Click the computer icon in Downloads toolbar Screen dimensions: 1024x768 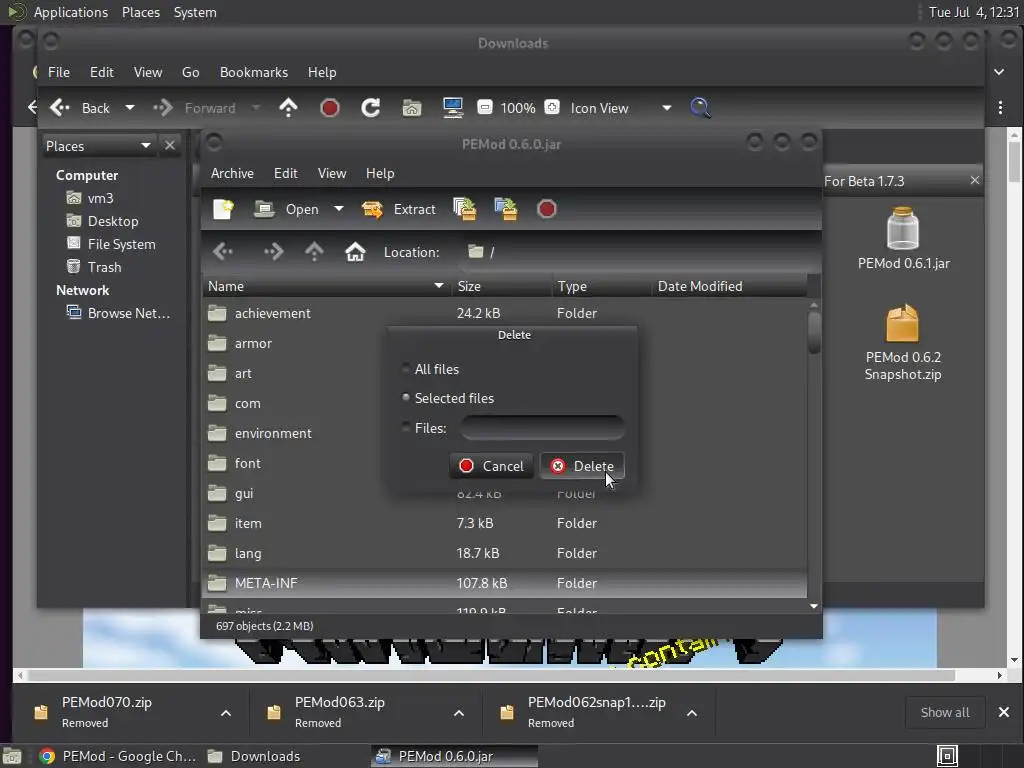[x=453, y=108]
